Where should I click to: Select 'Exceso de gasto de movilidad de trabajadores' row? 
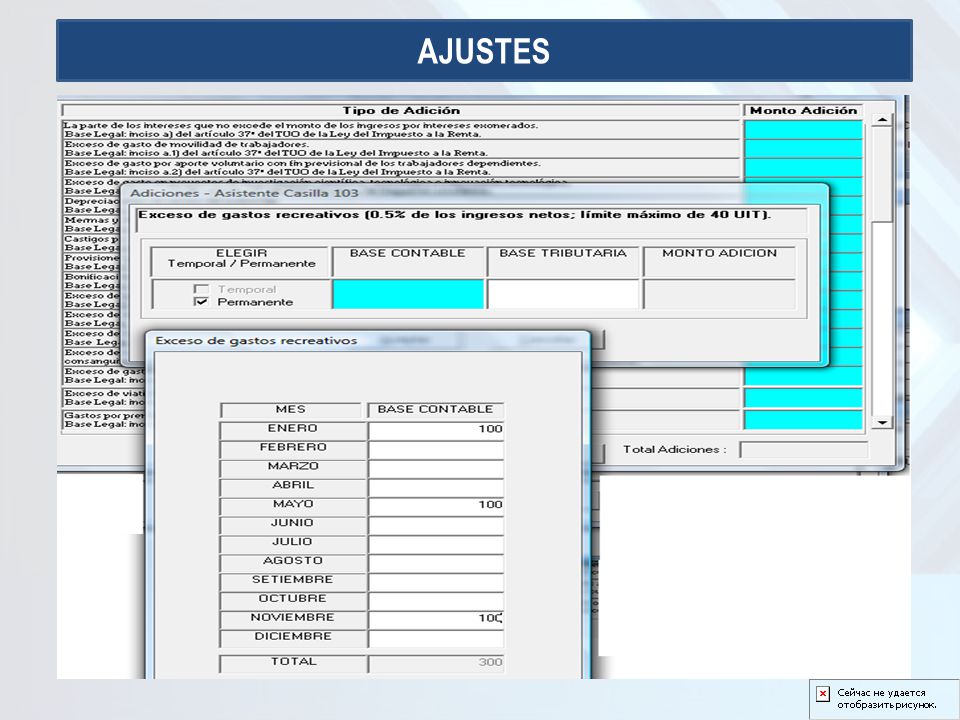(401, 149)
